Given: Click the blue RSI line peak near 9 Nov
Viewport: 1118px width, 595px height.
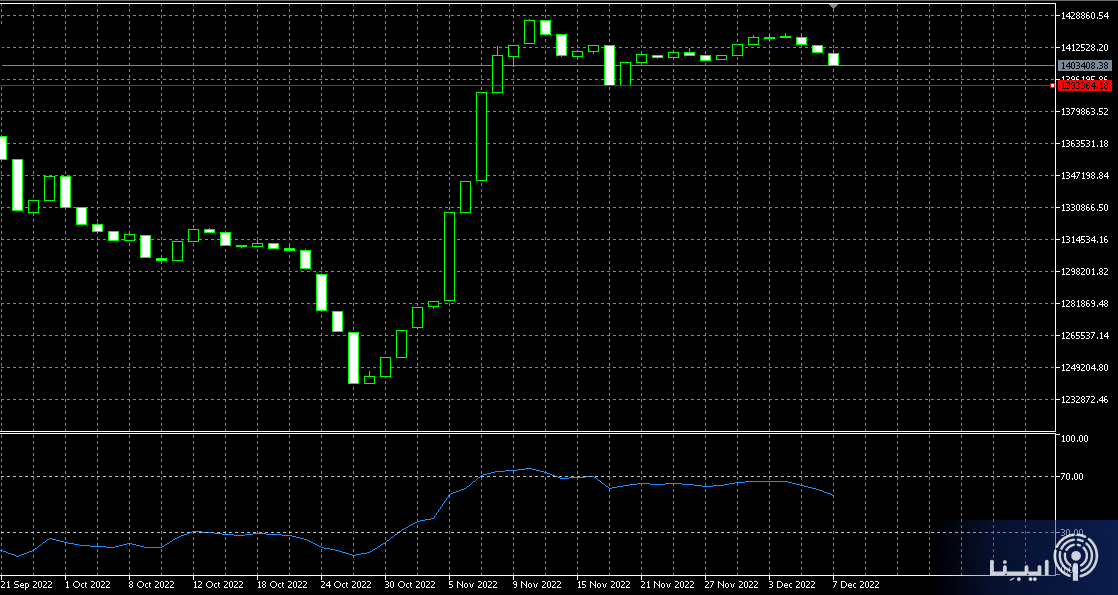Looking at the screenshot, I should [x=529, y=468].
